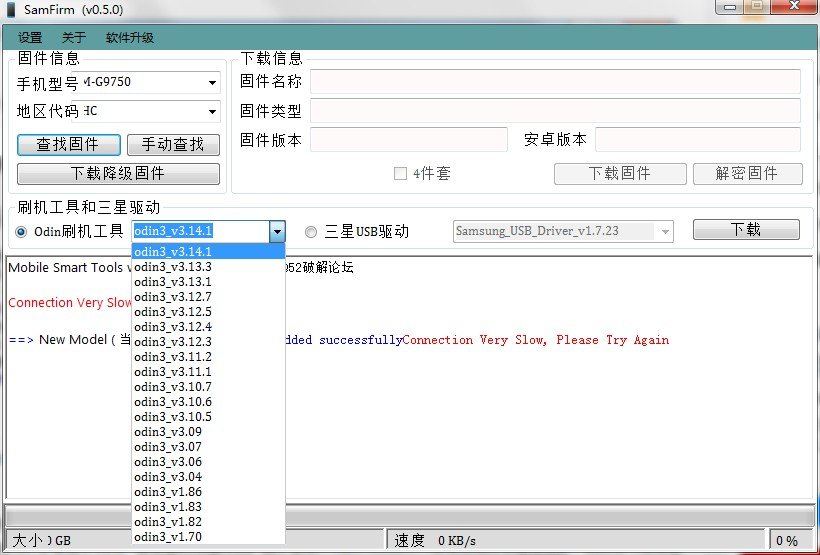
Task: Choose odin3_v3.10.5 from the list
Action: point(208,417)
